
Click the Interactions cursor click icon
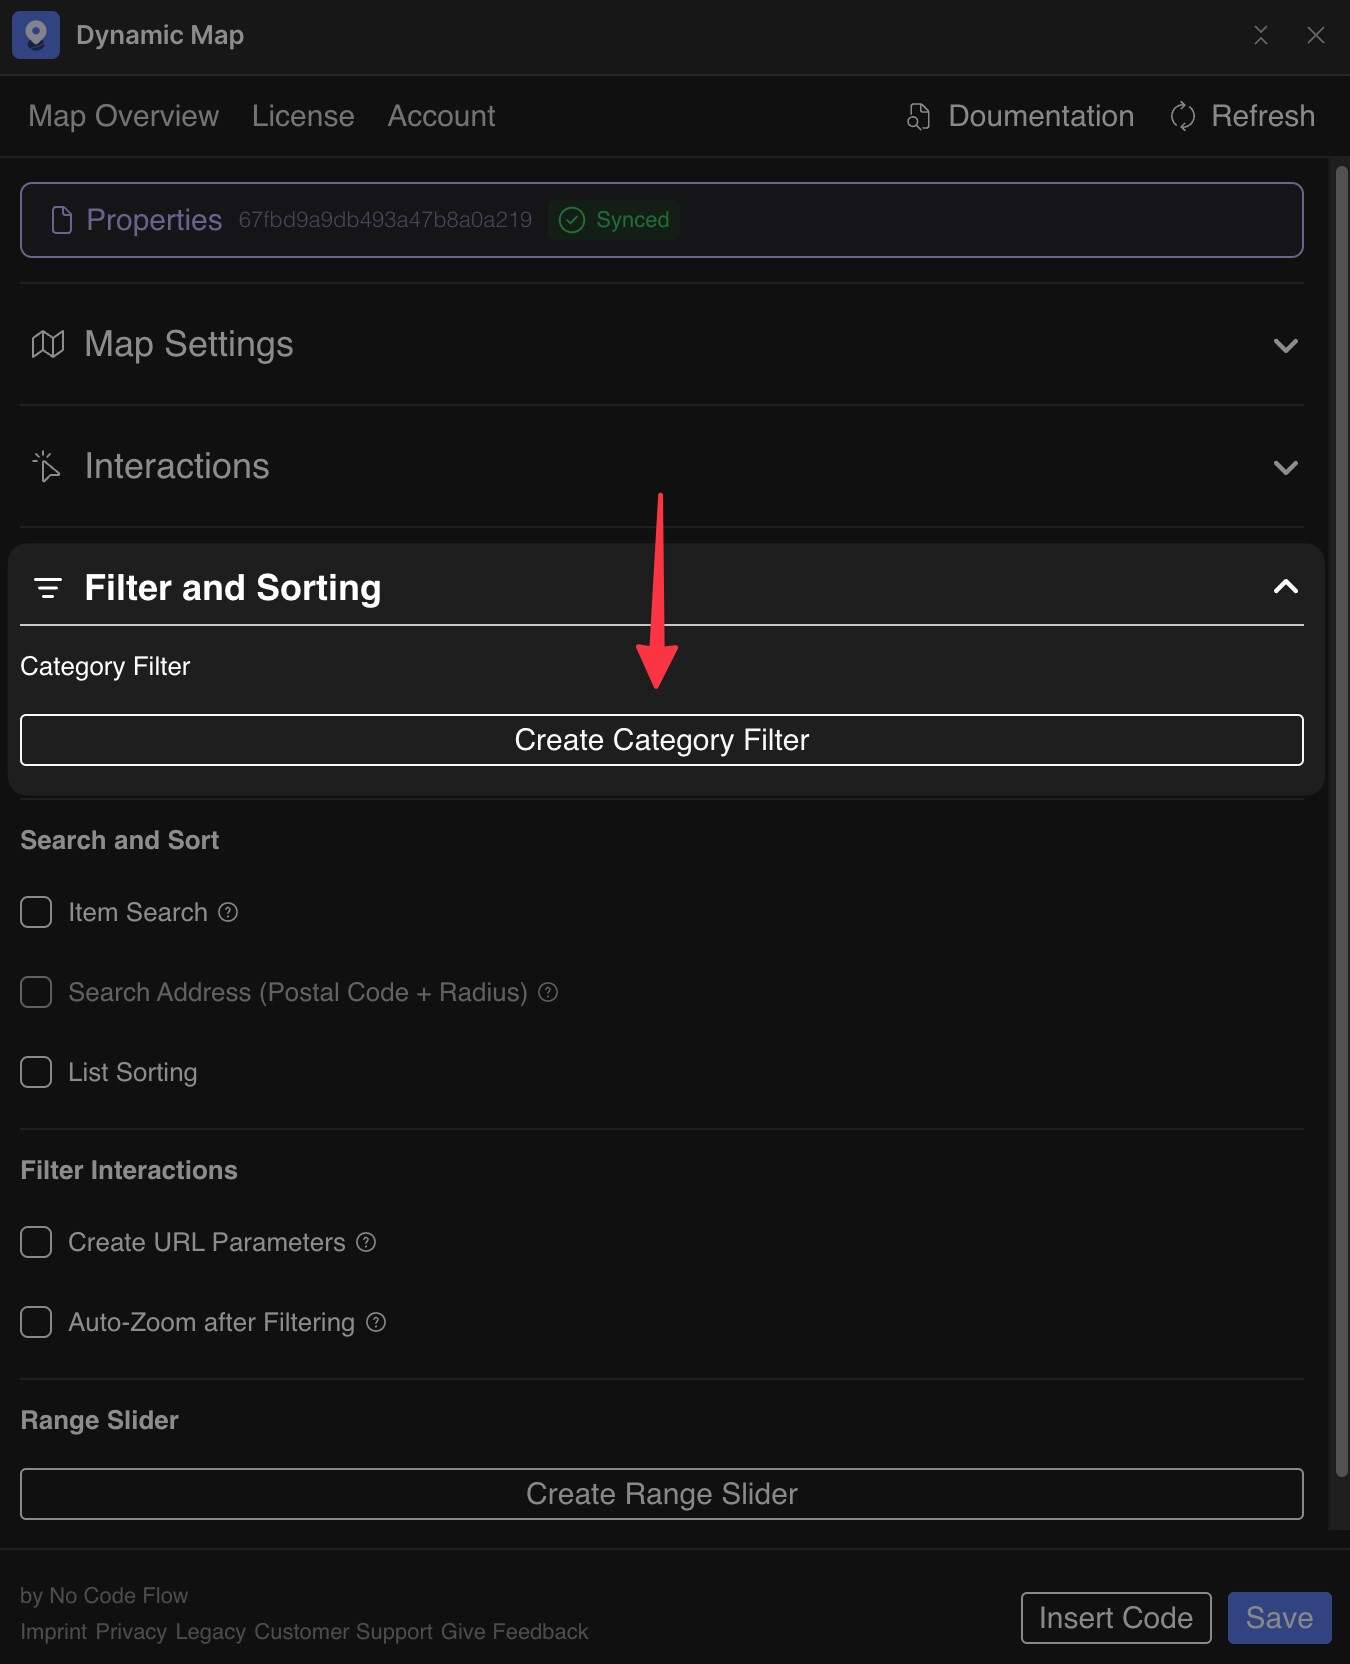point(47,466)
